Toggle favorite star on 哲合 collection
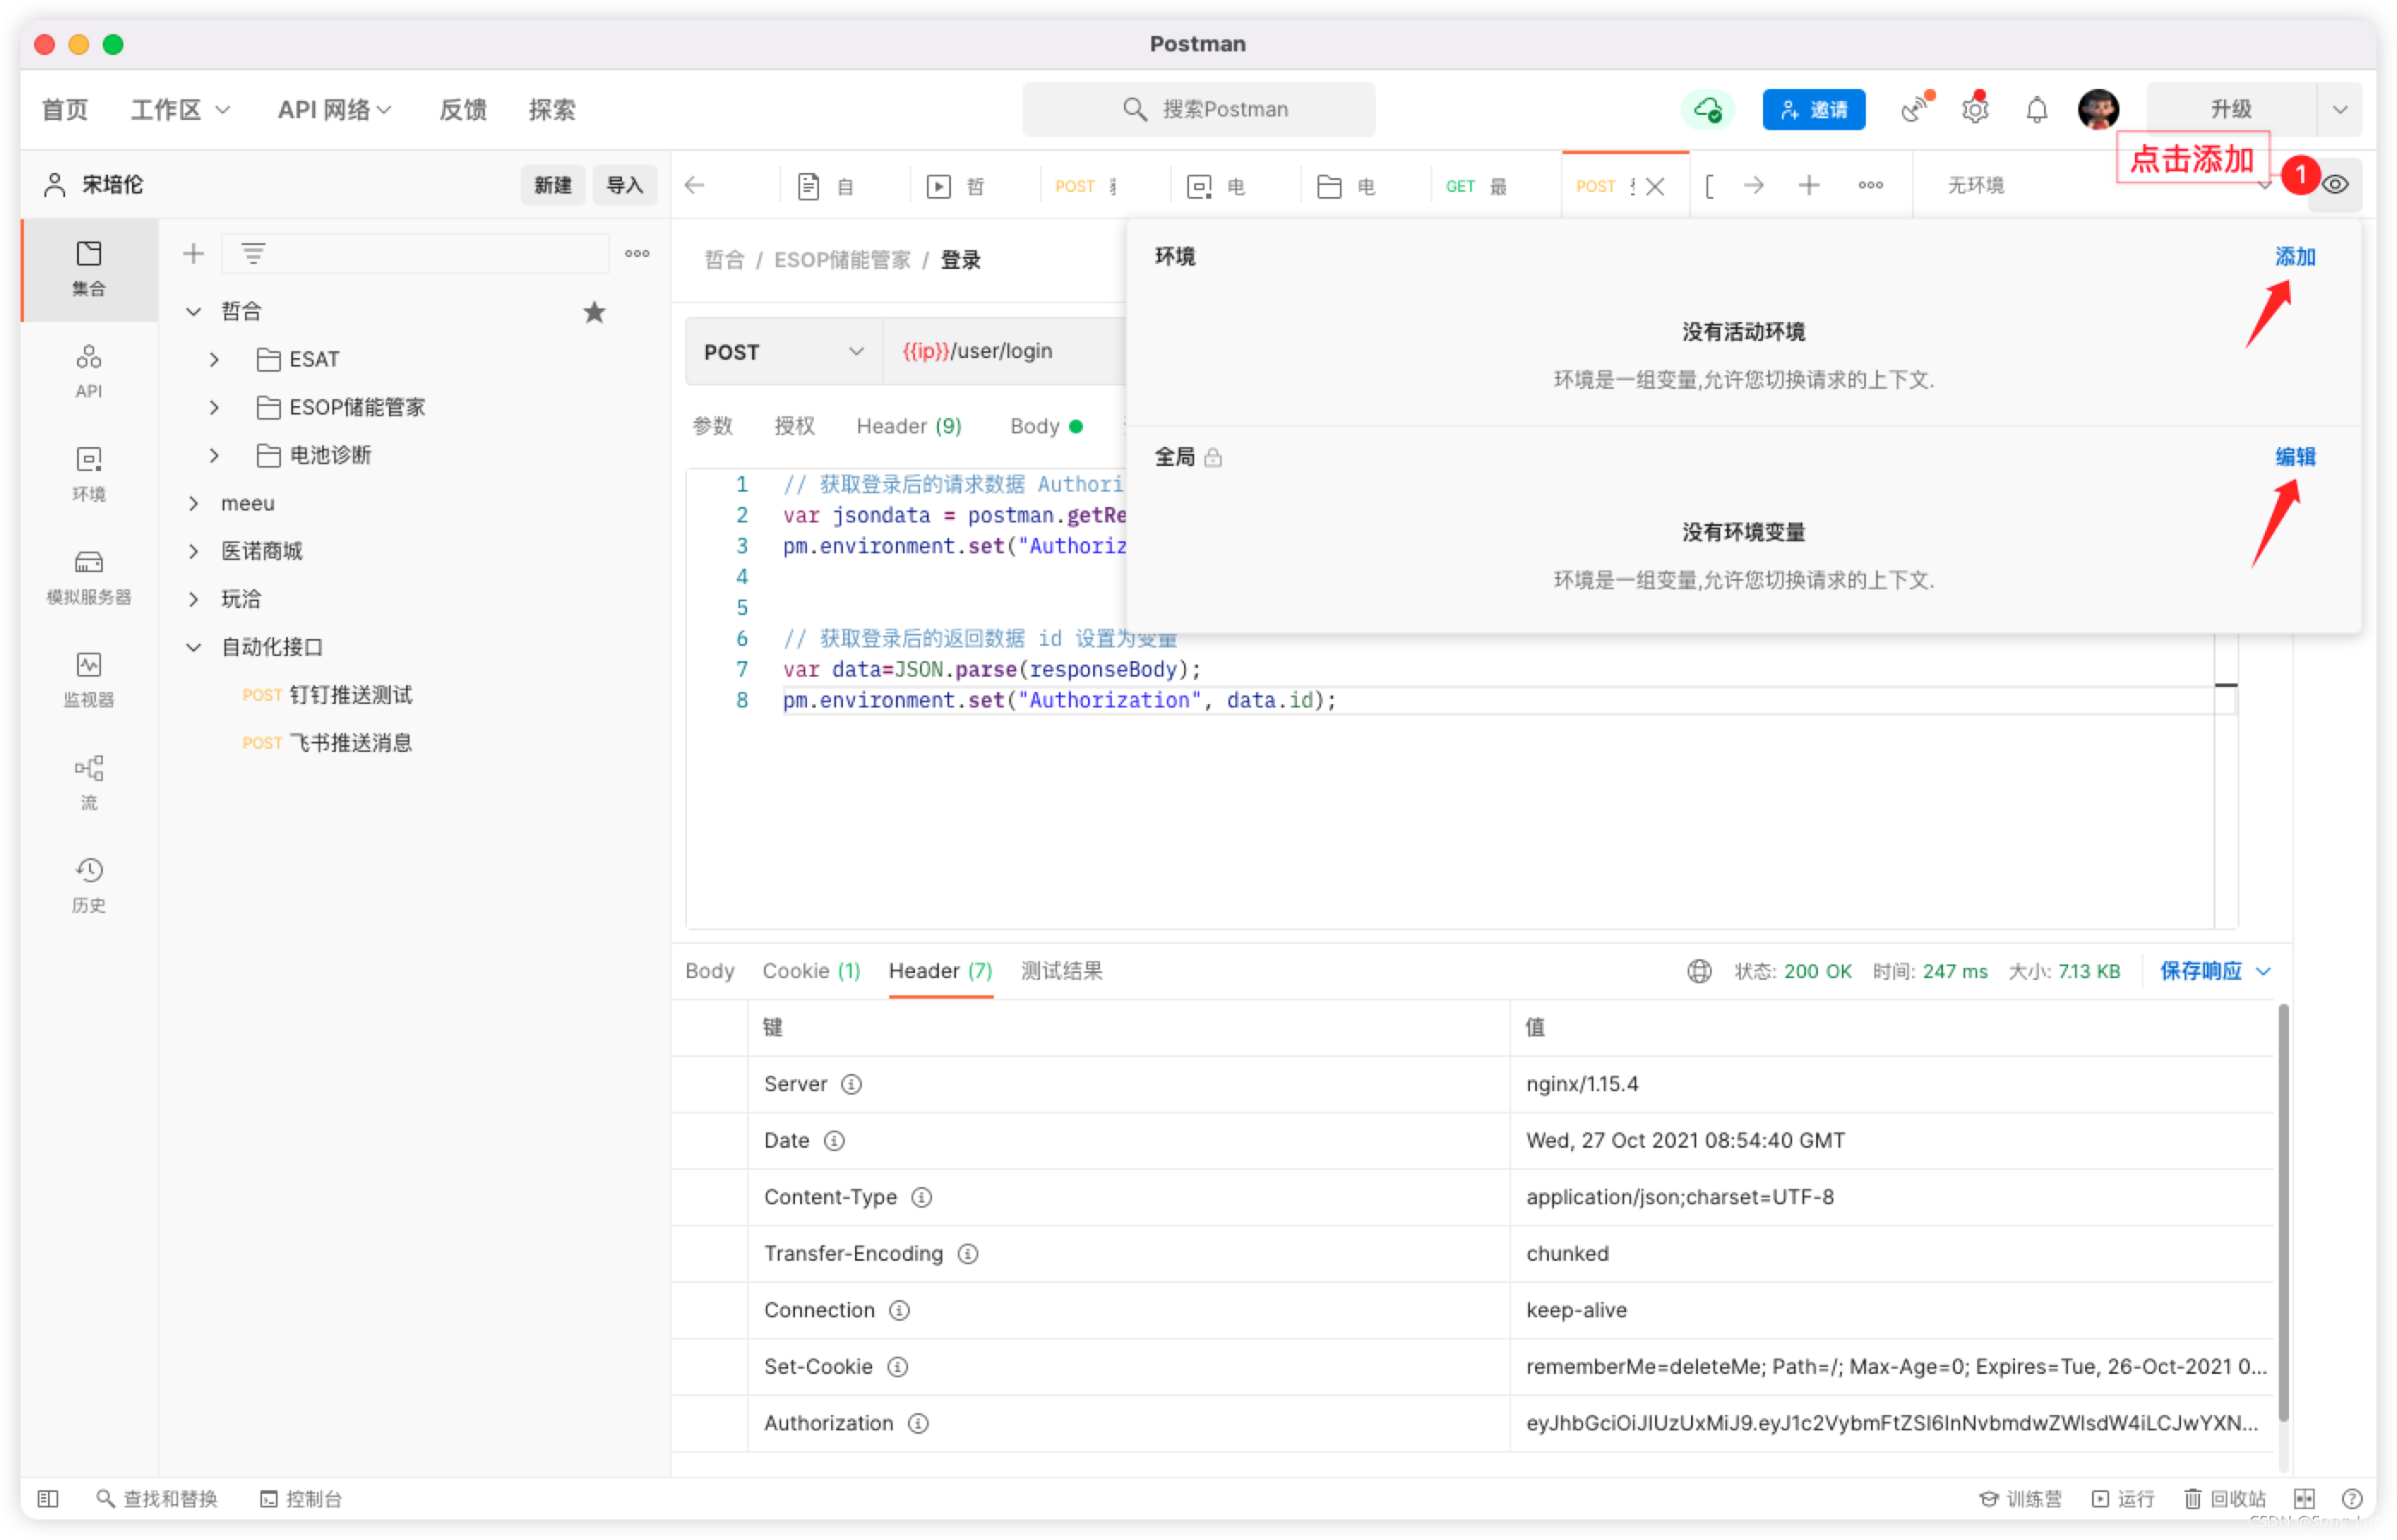This screenshot has width=2397, height=1540. coord(594,312)
